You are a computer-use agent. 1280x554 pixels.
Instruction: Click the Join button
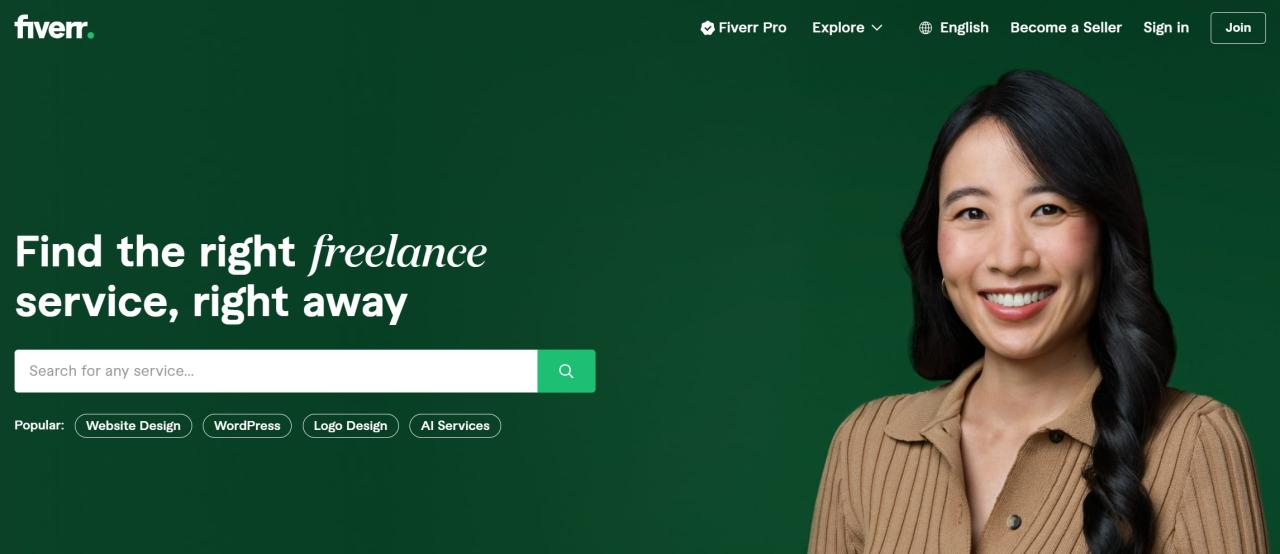pyautogui.click(x=1238, y=28)
